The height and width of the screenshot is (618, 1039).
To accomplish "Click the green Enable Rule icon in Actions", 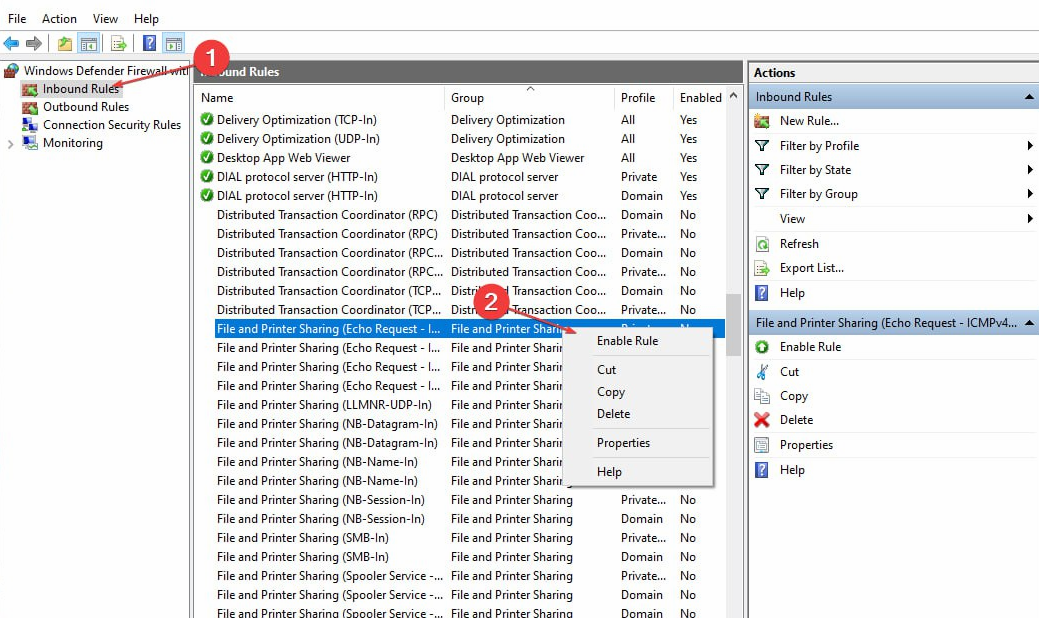I will click(x=762, y=346).
